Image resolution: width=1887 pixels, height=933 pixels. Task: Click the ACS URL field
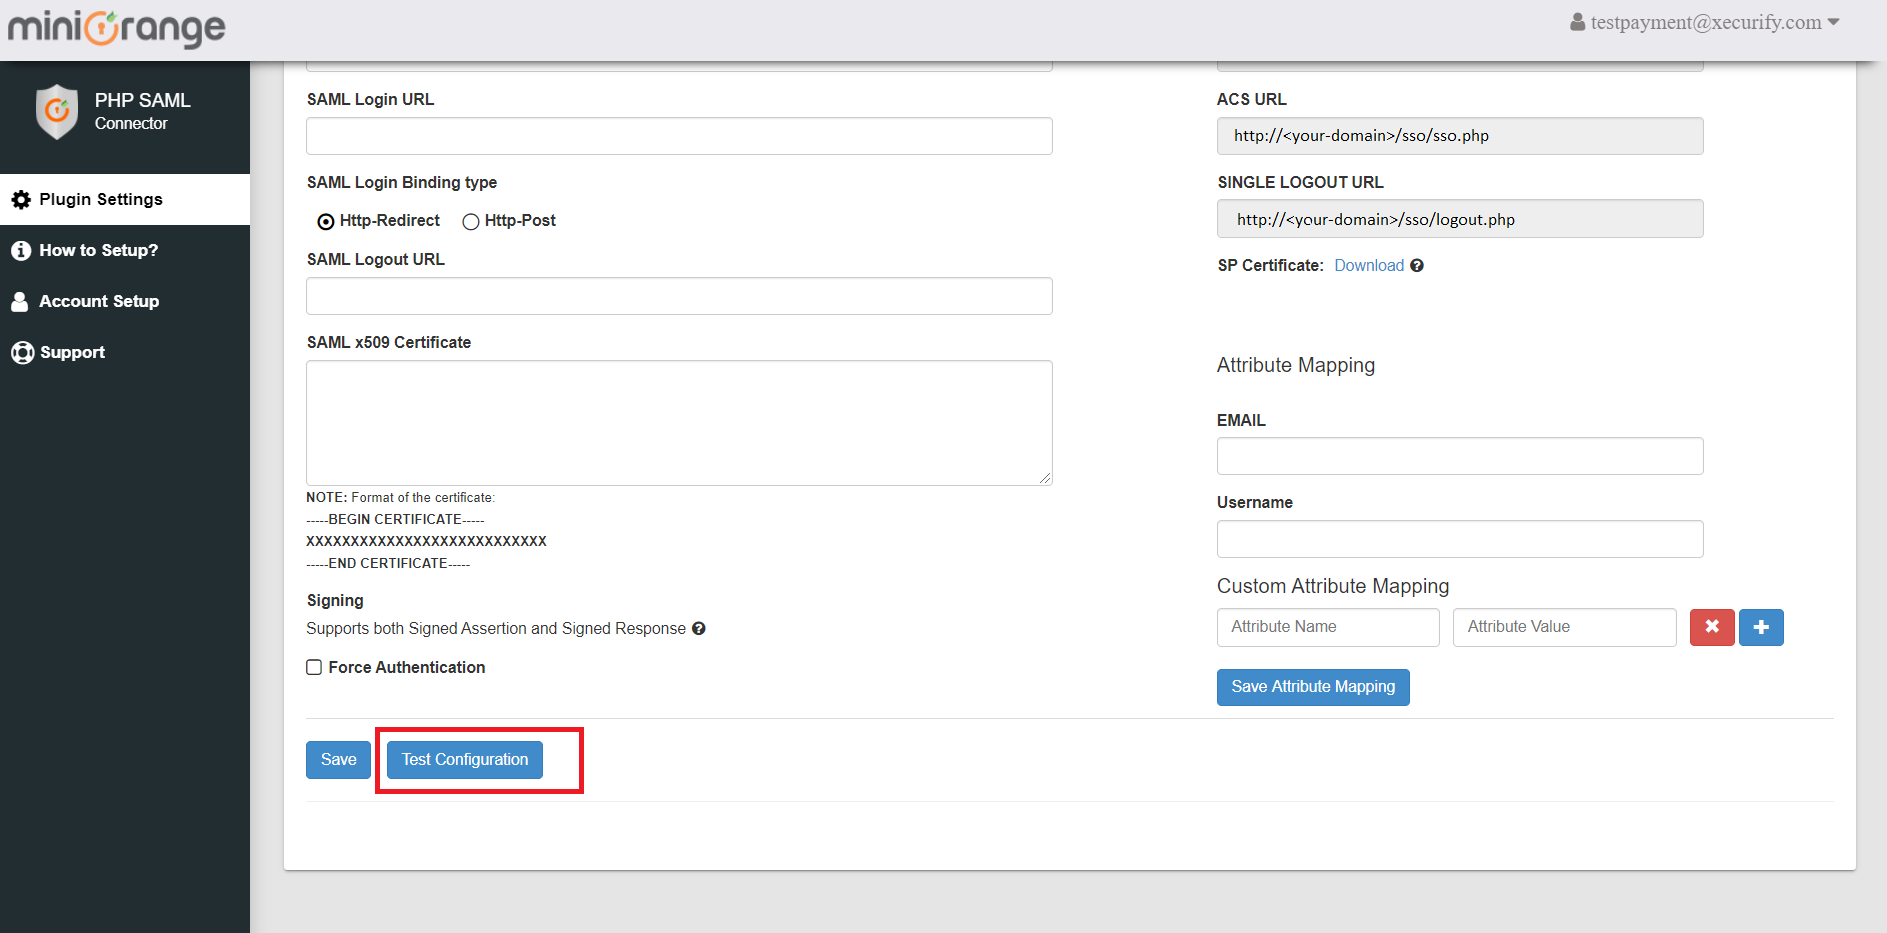pos(1460,136)
